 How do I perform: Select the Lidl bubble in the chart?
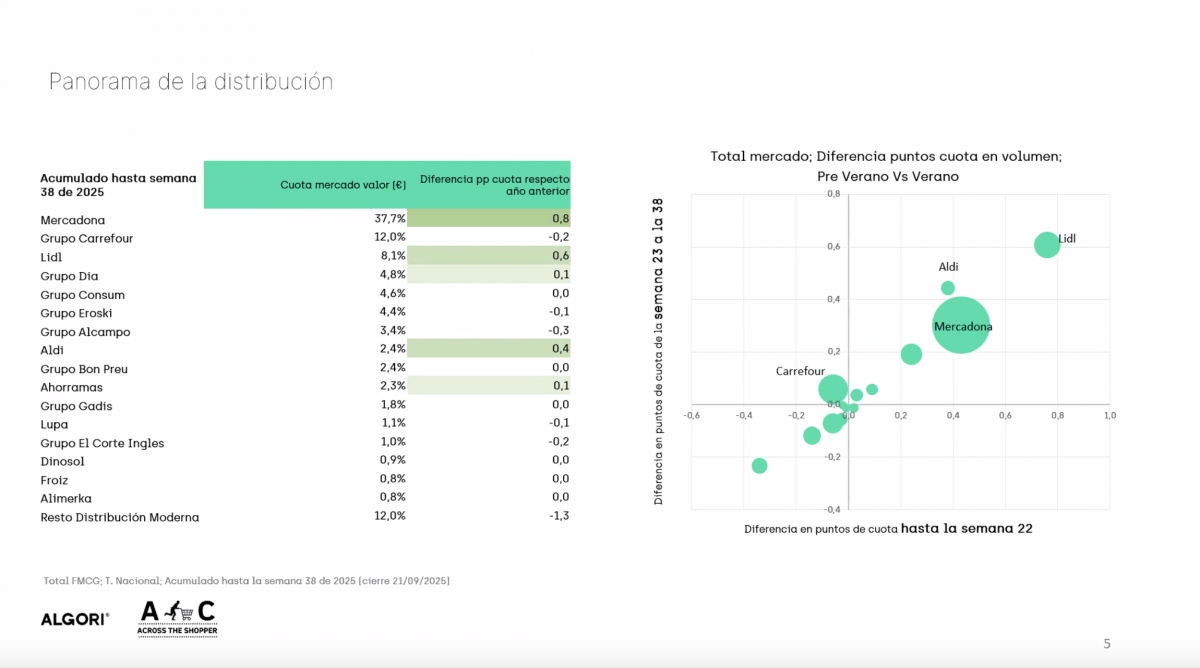click(x=1046, y=245)
